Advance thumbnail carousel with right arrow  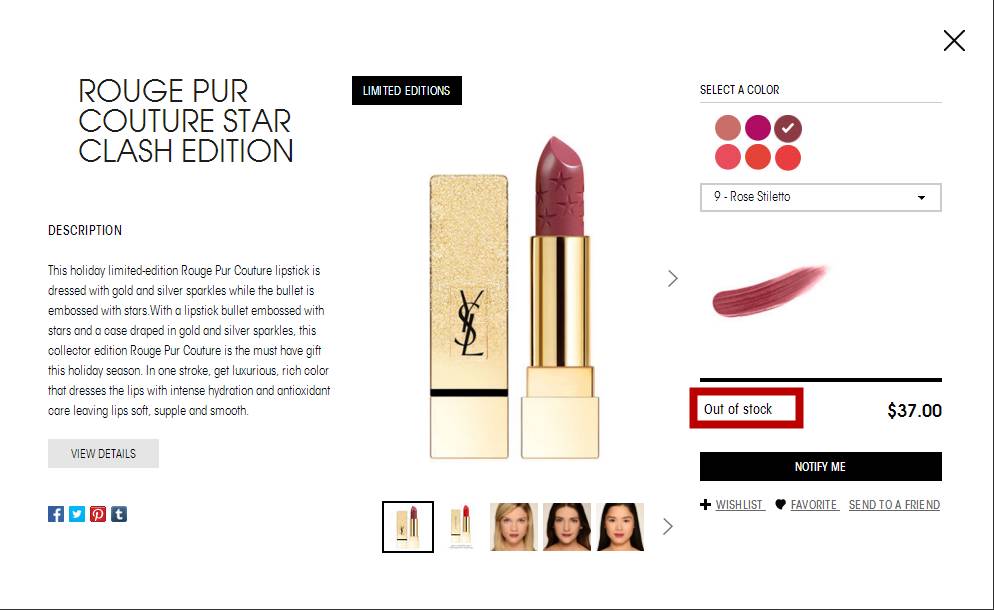coord(668,526)
